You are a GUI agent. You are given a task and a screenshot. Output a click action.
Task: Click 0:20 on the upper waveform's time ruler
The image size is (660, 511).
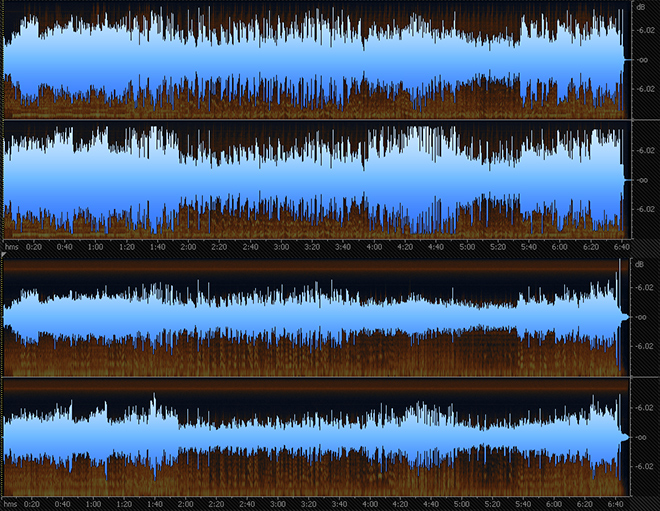click(x=34, y=247)
